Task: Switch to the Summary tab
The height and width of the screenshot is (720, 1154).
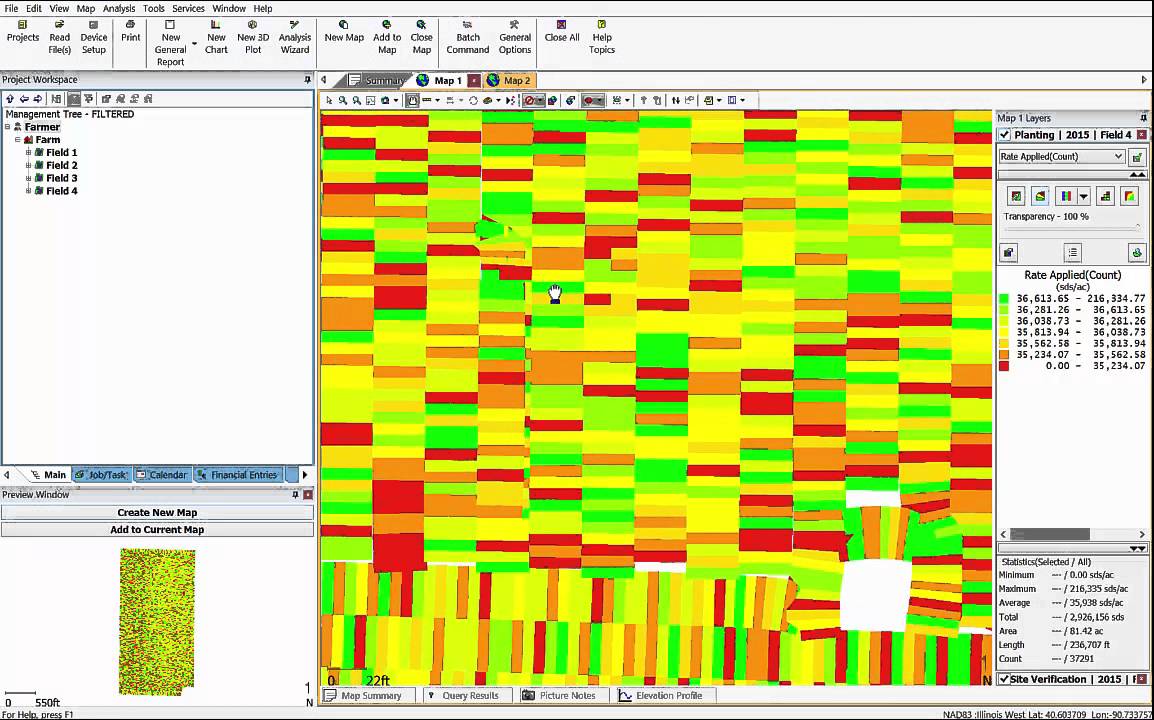Action: click(378, 80)
